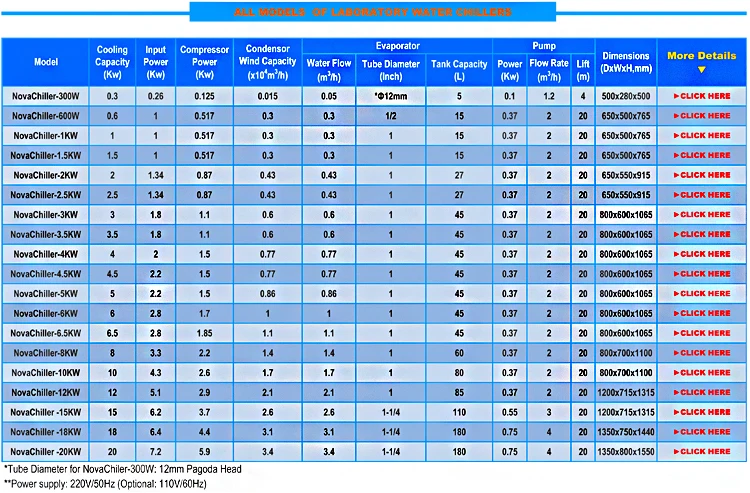This screenshot has width=750, height=493.
Task: Open CLICK HERE link for NovaChiller-3.5KW
Action: [x=702, y=234]
